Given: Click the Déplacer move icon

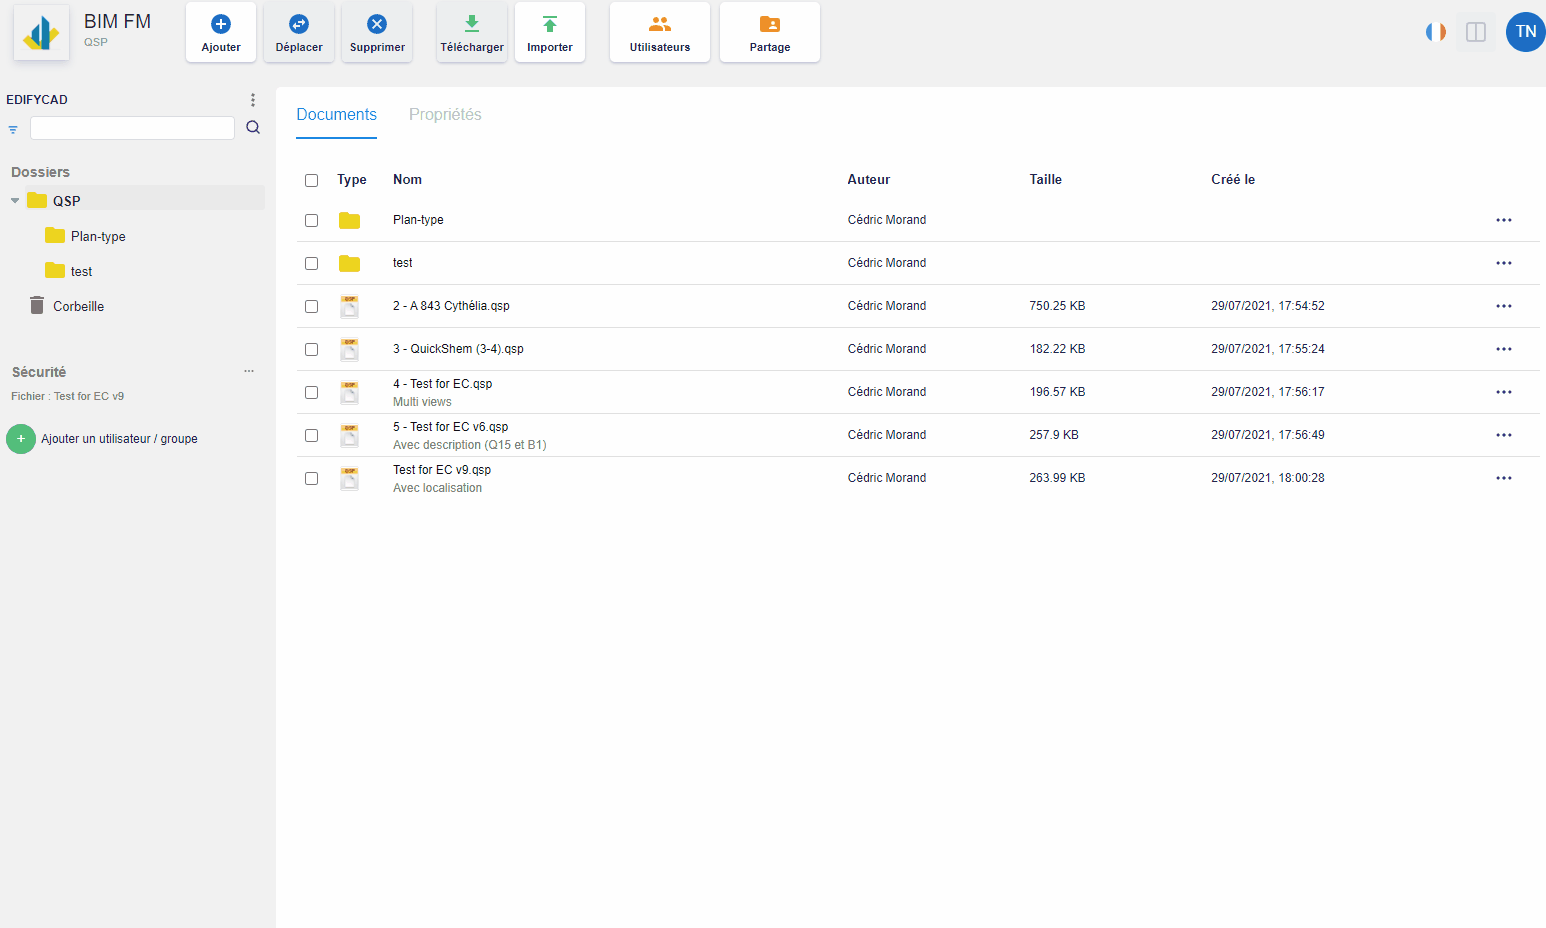Looking at the screenshot, I should 299,25.
